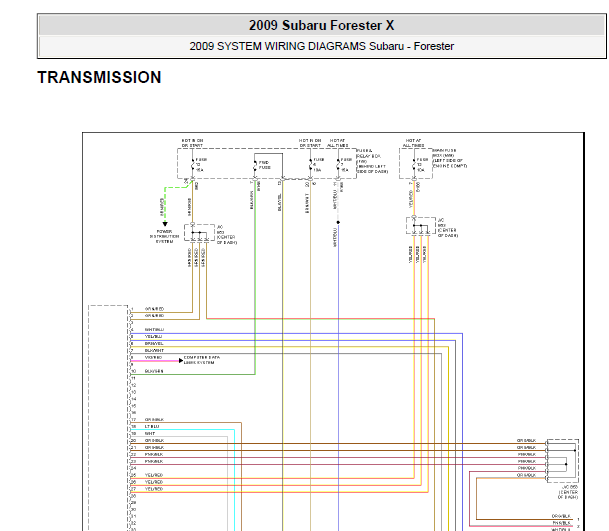Click the 'COMPUTER DATA LINES SYSTEM' label

point(202,360)
